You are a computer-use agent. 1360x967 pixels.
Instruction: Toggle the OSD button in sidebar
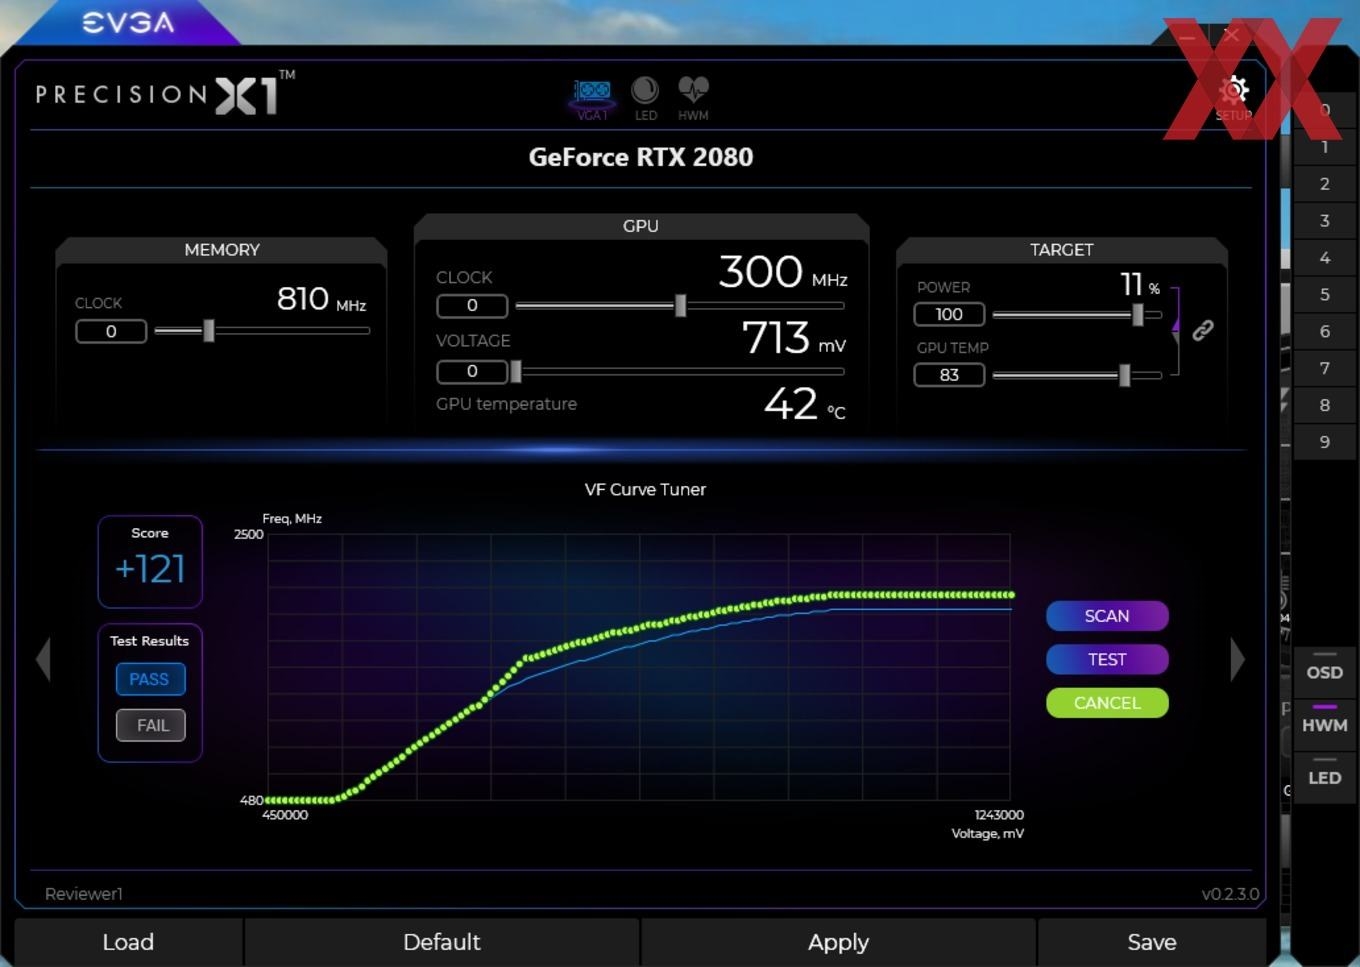pyautogui.click(x=1324, y=672)
